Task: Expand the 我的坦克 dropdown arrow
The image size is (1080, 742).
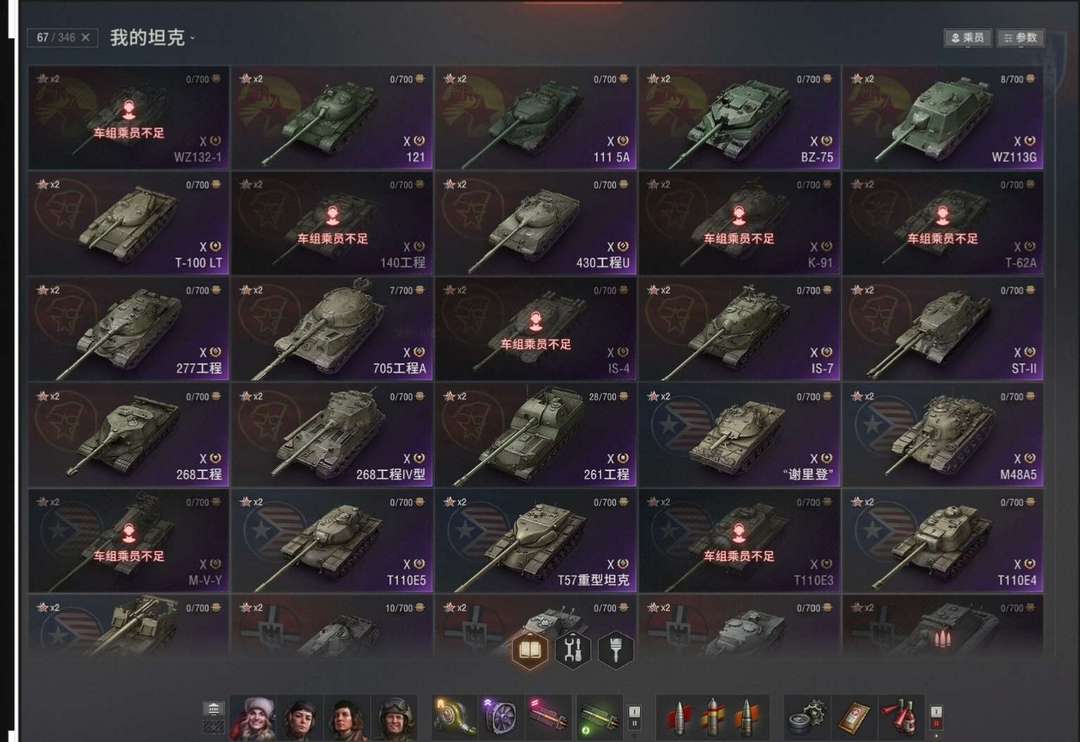Action: pyautogui.click(x=192, y=39)
